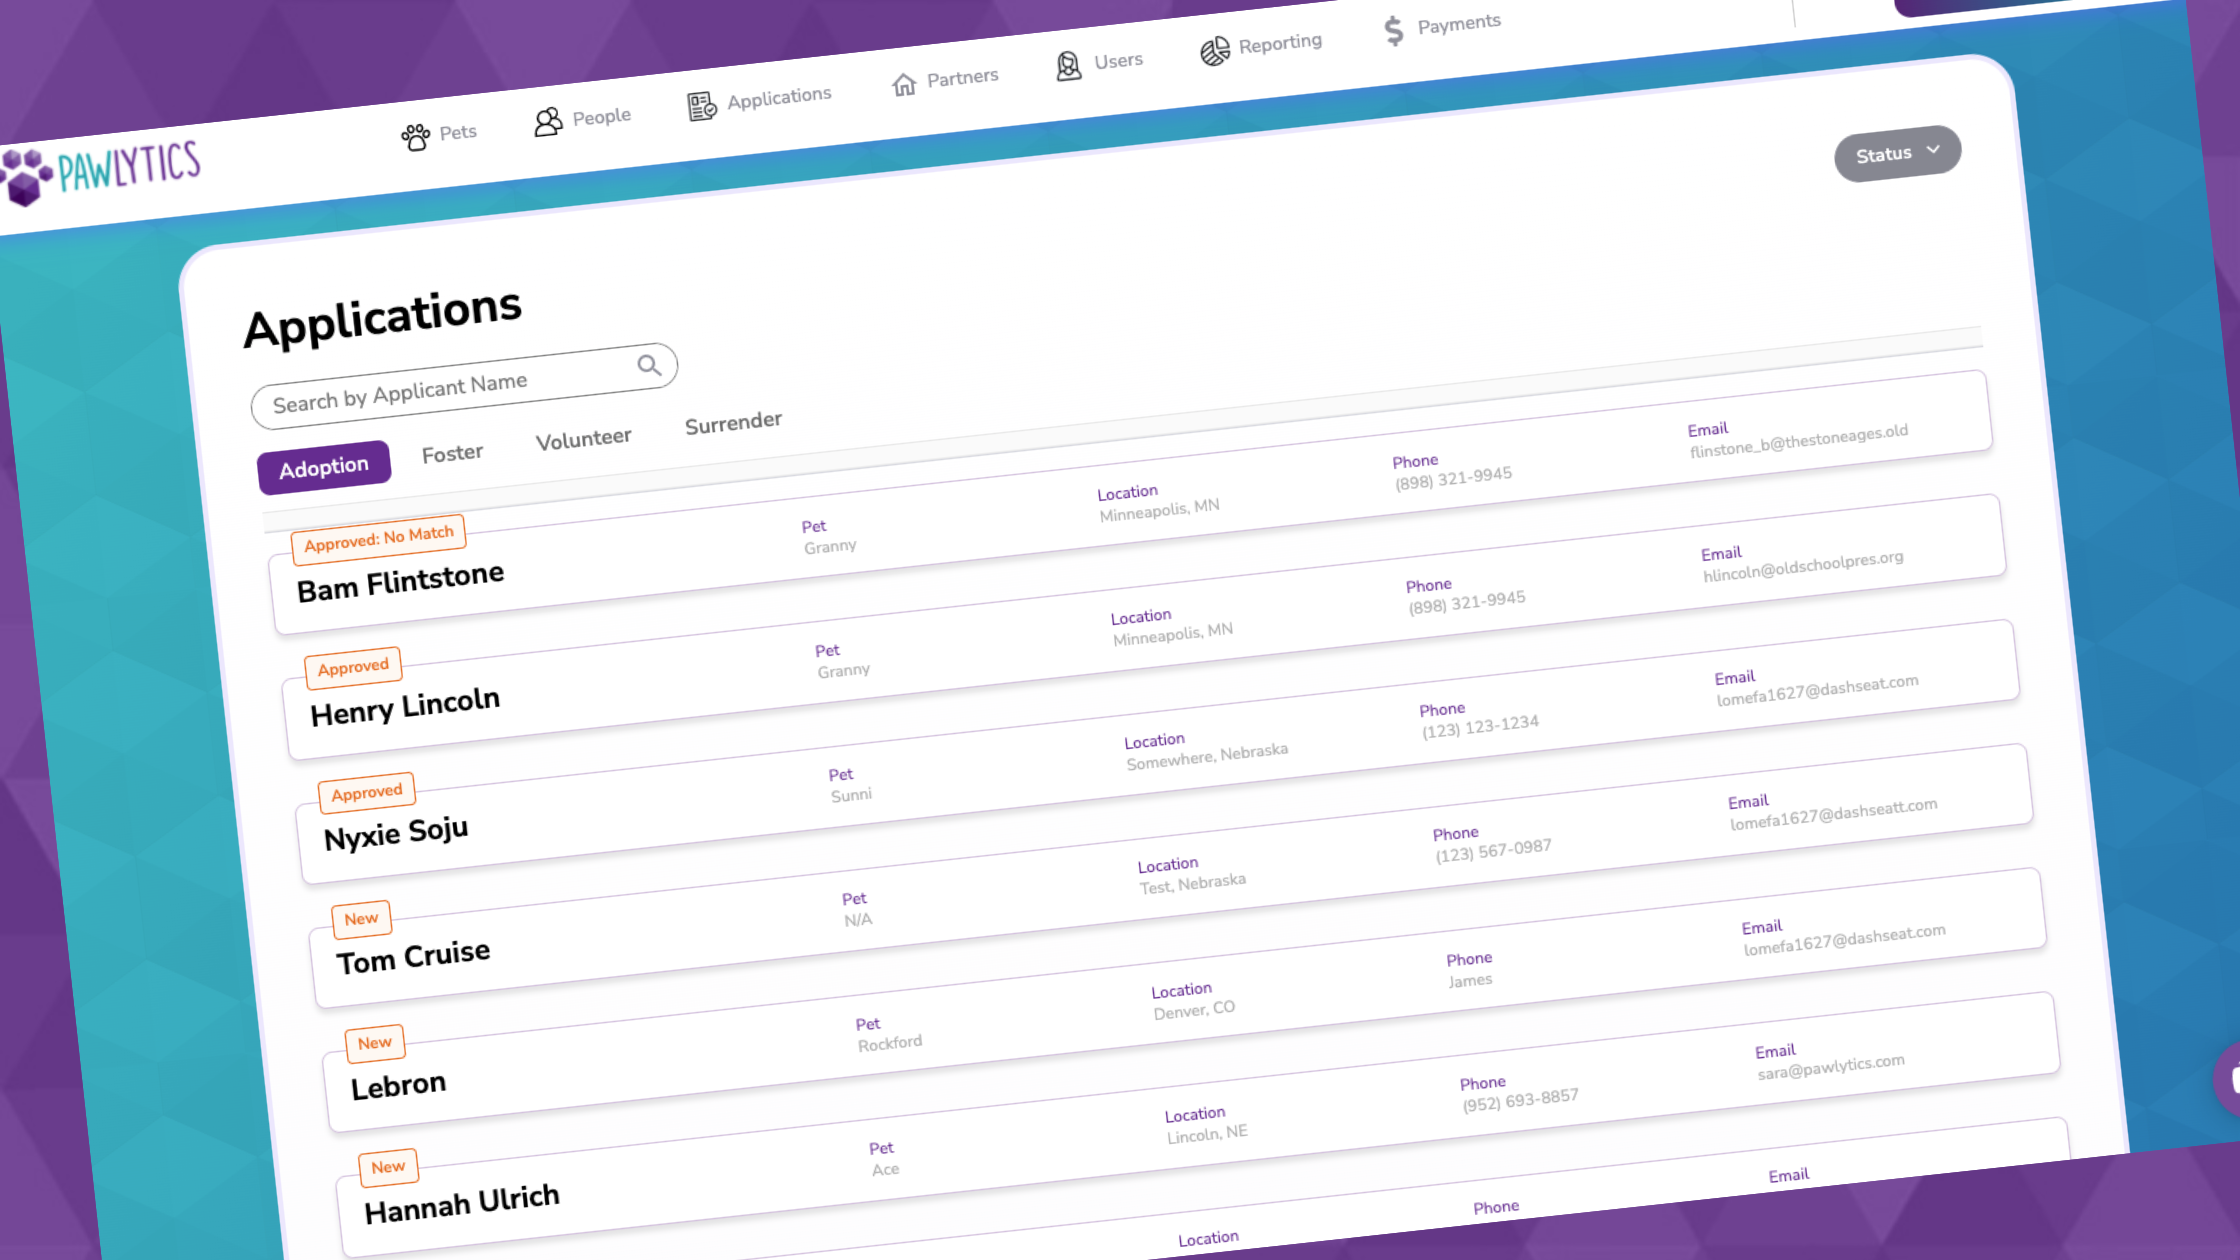Click email hlincoln@oldschoolpres.org

click(x=1803, y=565)
